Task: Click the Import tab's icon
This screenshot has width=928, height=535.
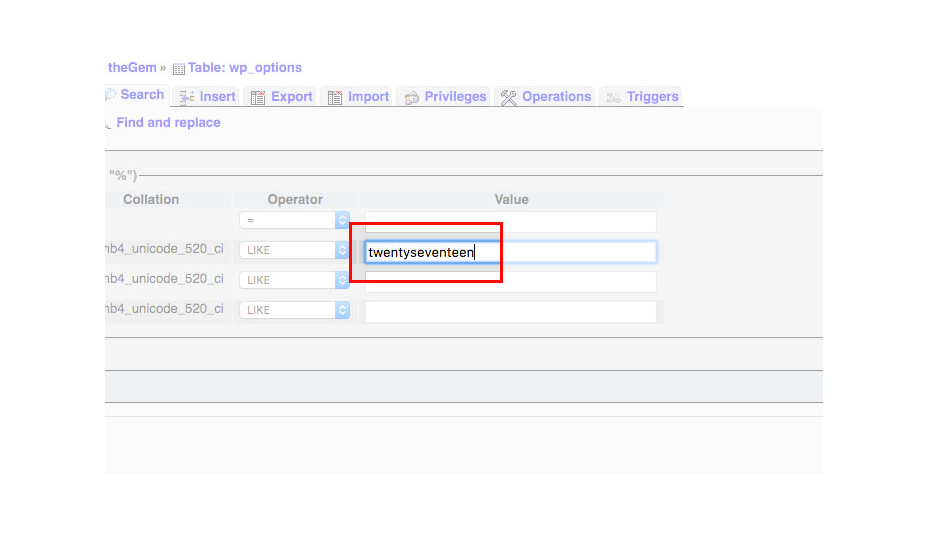Action: (334, 98)
